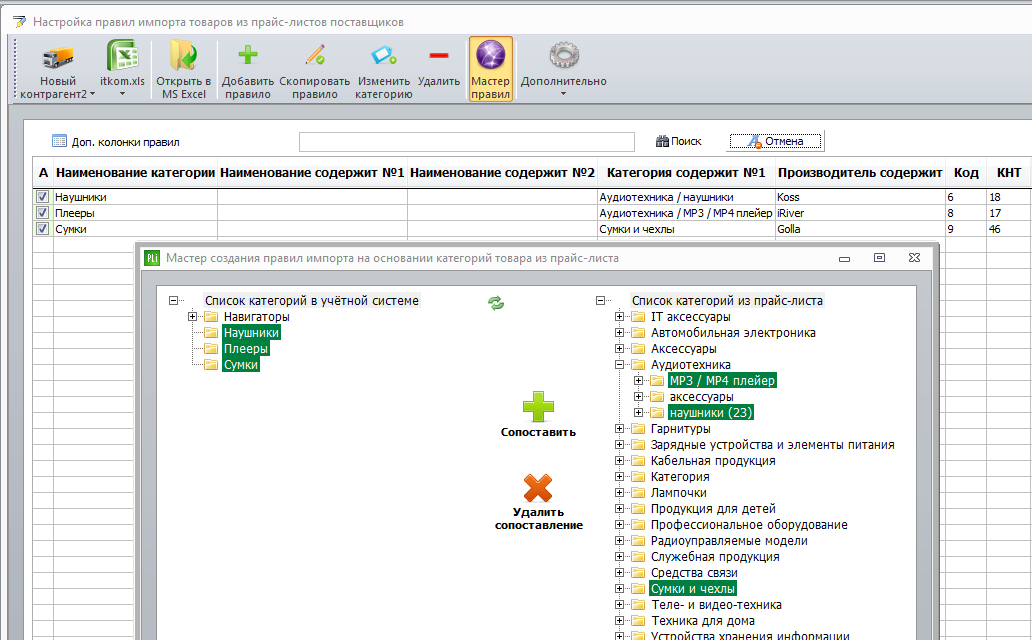Expand Автомобильная электроника node
Screen dimensions: 1032x640
(x=619, y=333)
